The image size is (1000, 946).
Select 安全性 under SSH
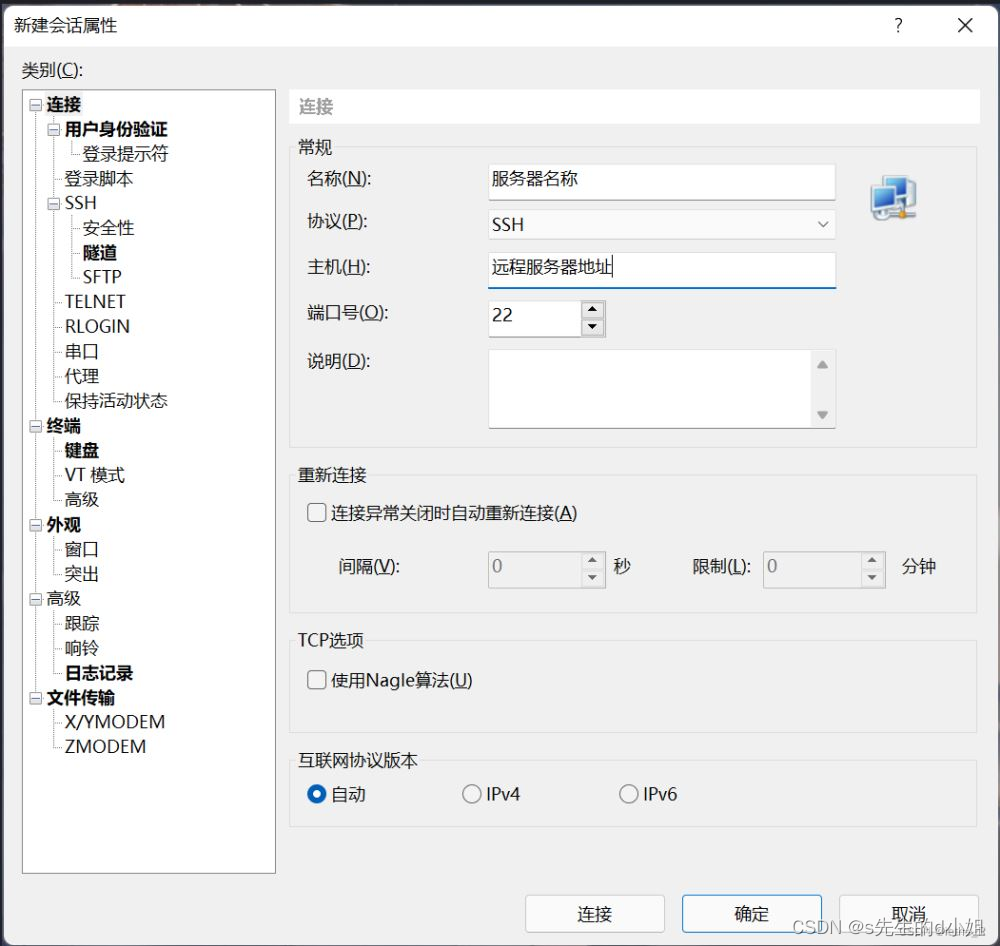pyautogui.click(x=108, y=228)
